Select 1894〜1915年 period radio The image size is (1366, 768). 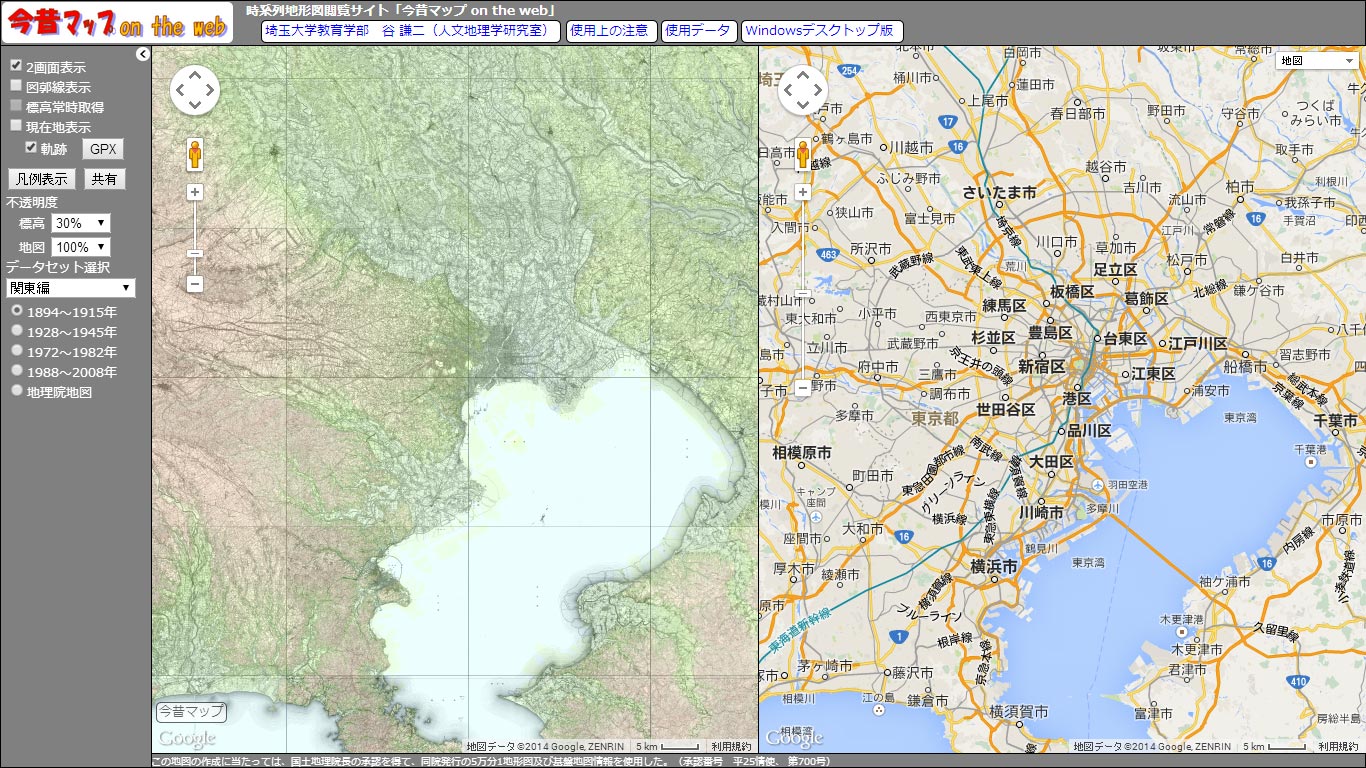(17, 311)
